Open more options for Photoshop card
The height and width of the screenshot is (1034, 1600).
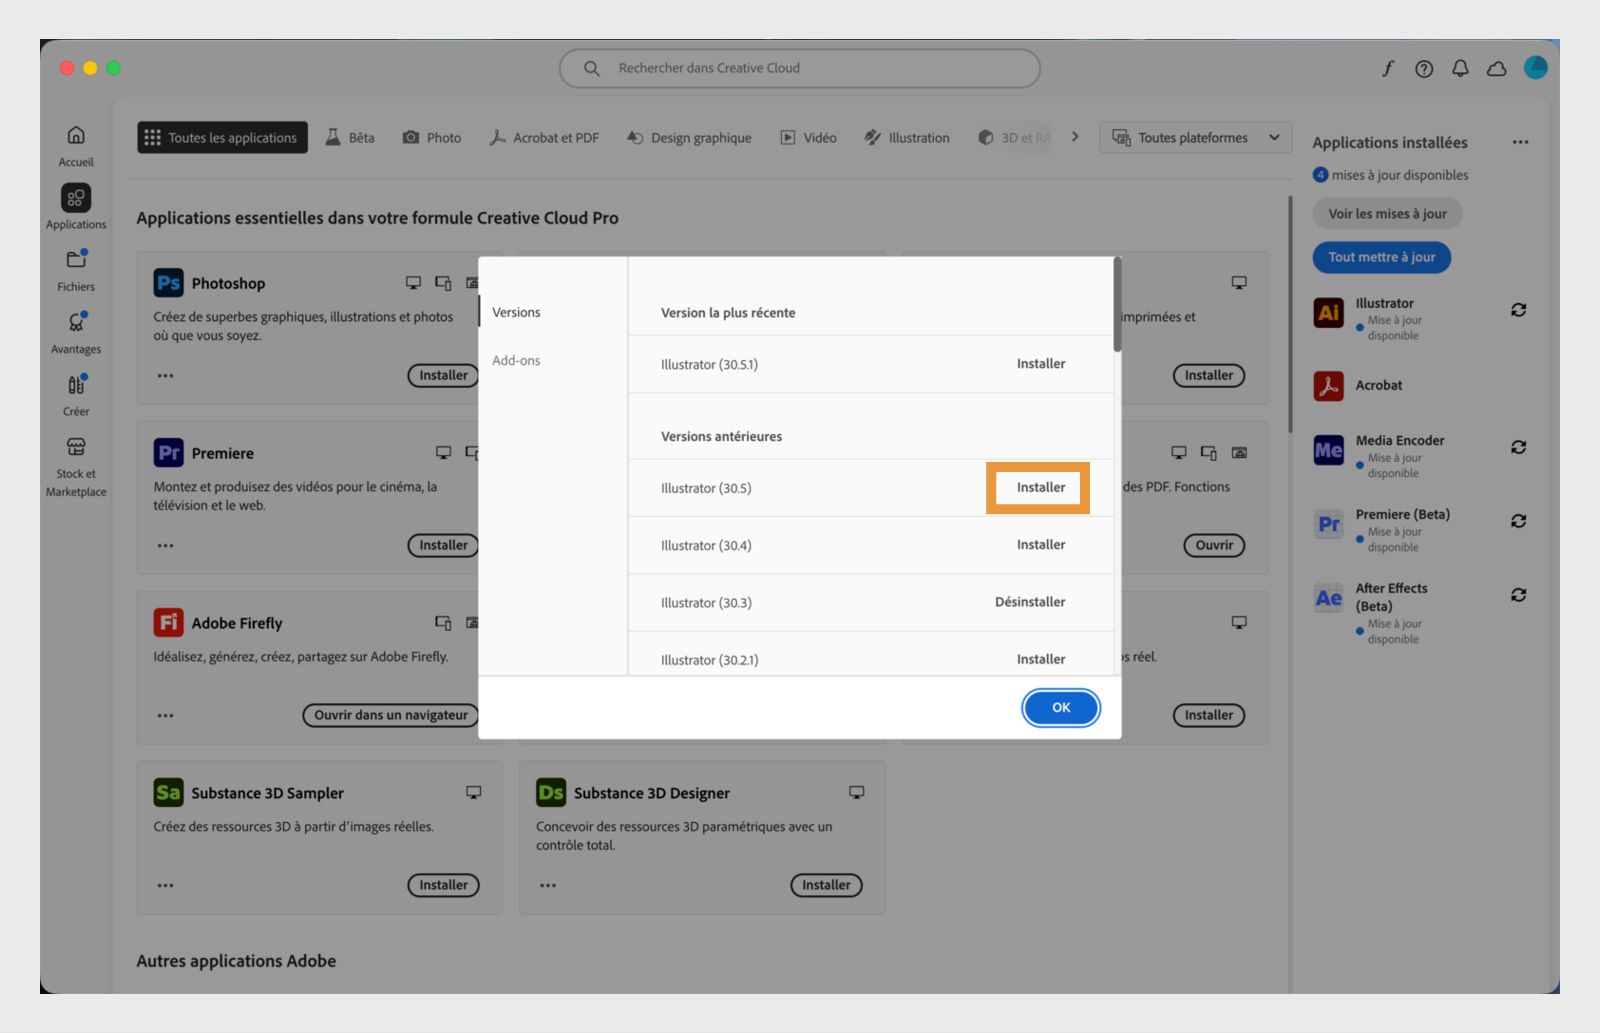coord(165,376)
